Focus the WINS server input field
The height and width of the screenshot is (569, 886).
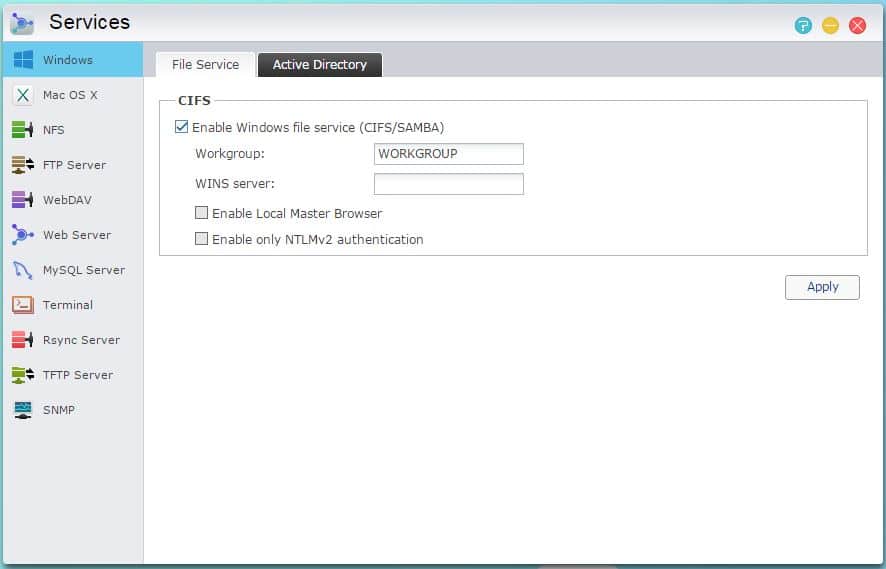pyautogui.click(x=448, y=184)
